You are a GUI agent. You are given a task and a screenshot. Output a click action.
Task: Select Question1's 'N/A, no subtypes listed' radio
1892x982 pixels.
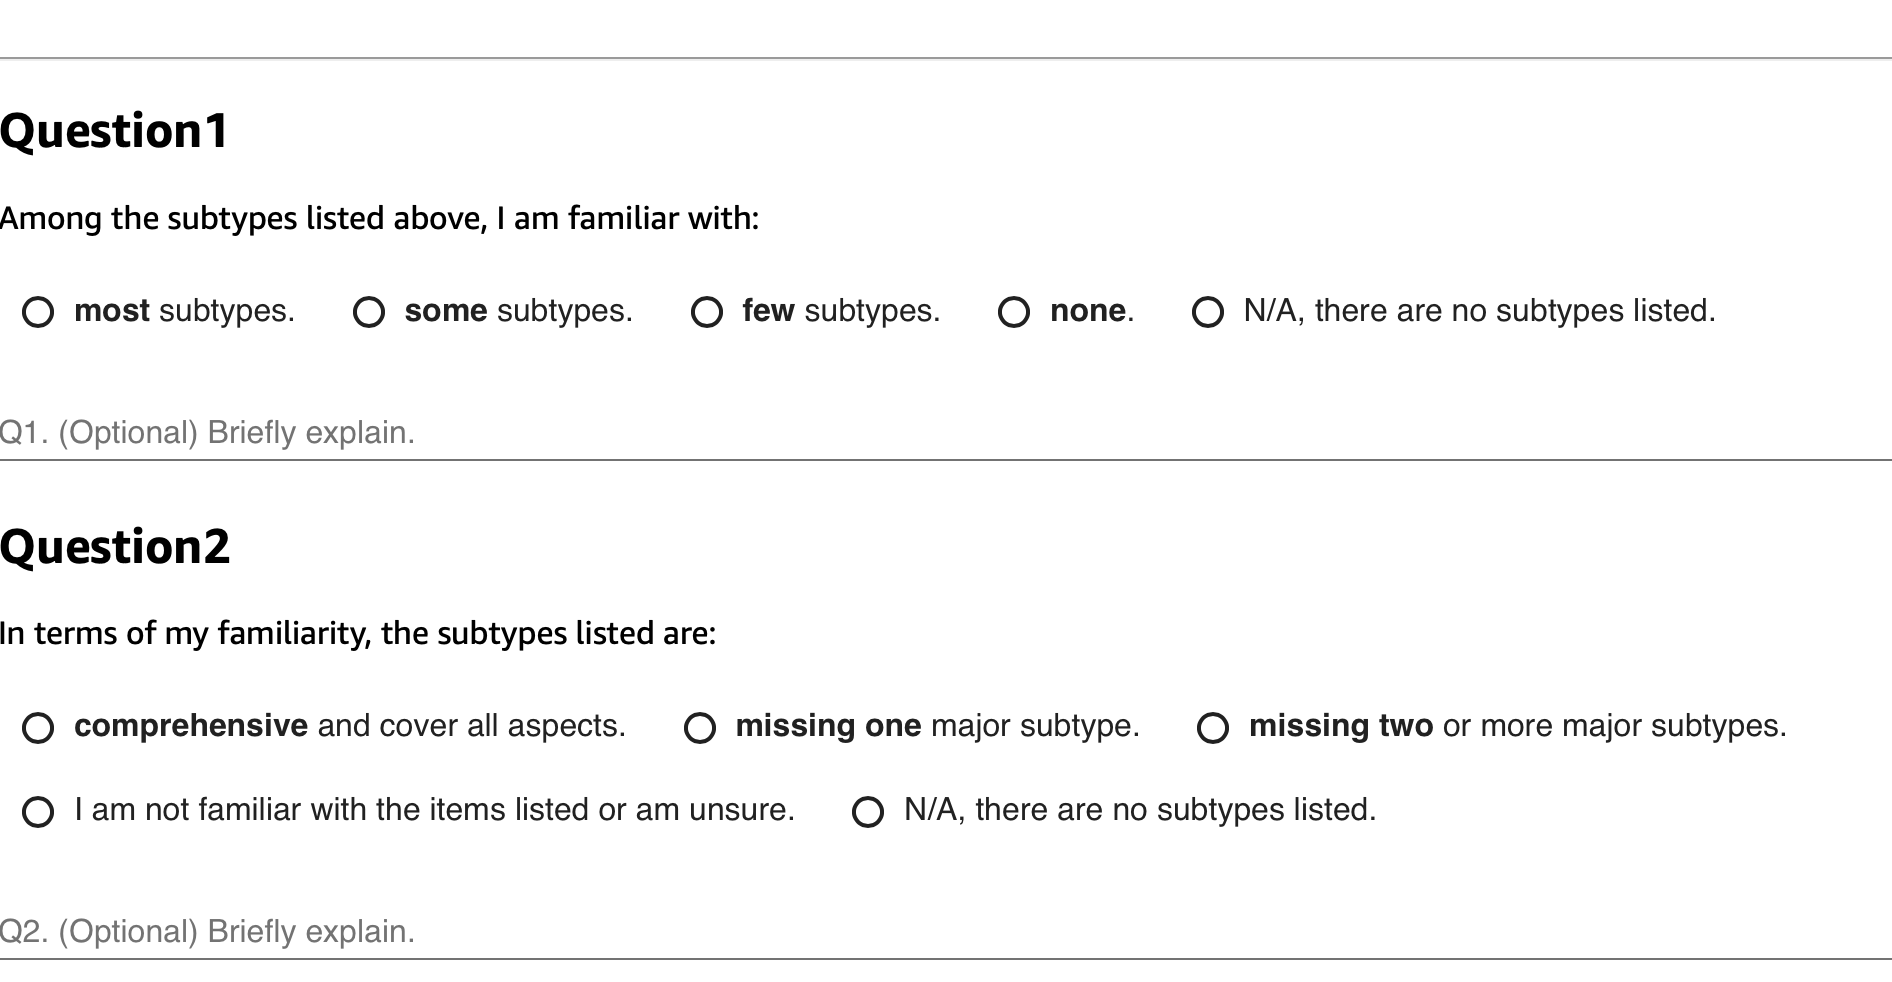(1208, 312)
